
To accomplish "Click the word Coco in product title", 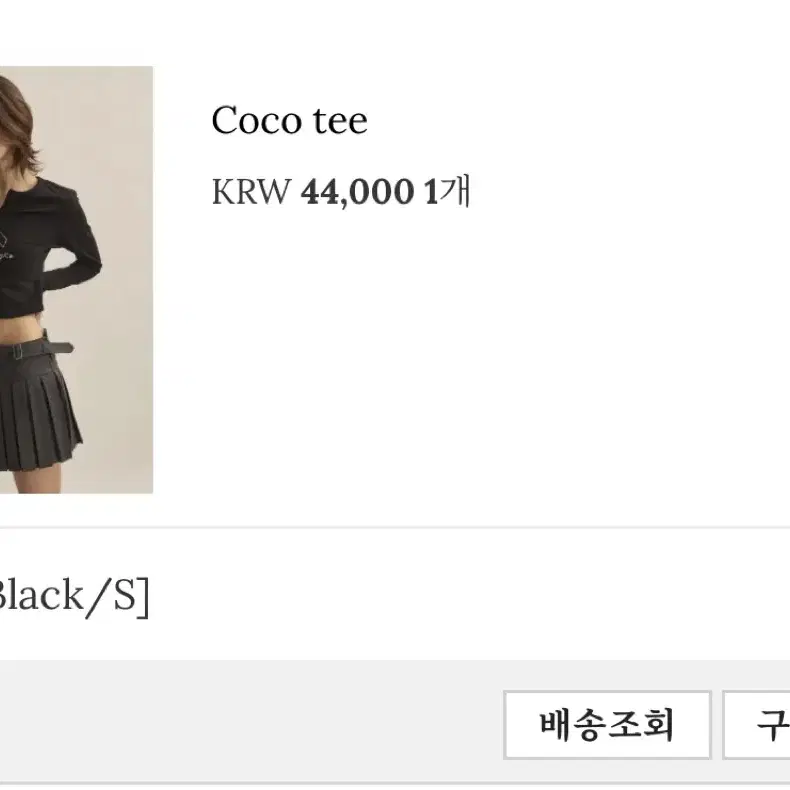I will [256, 120].
